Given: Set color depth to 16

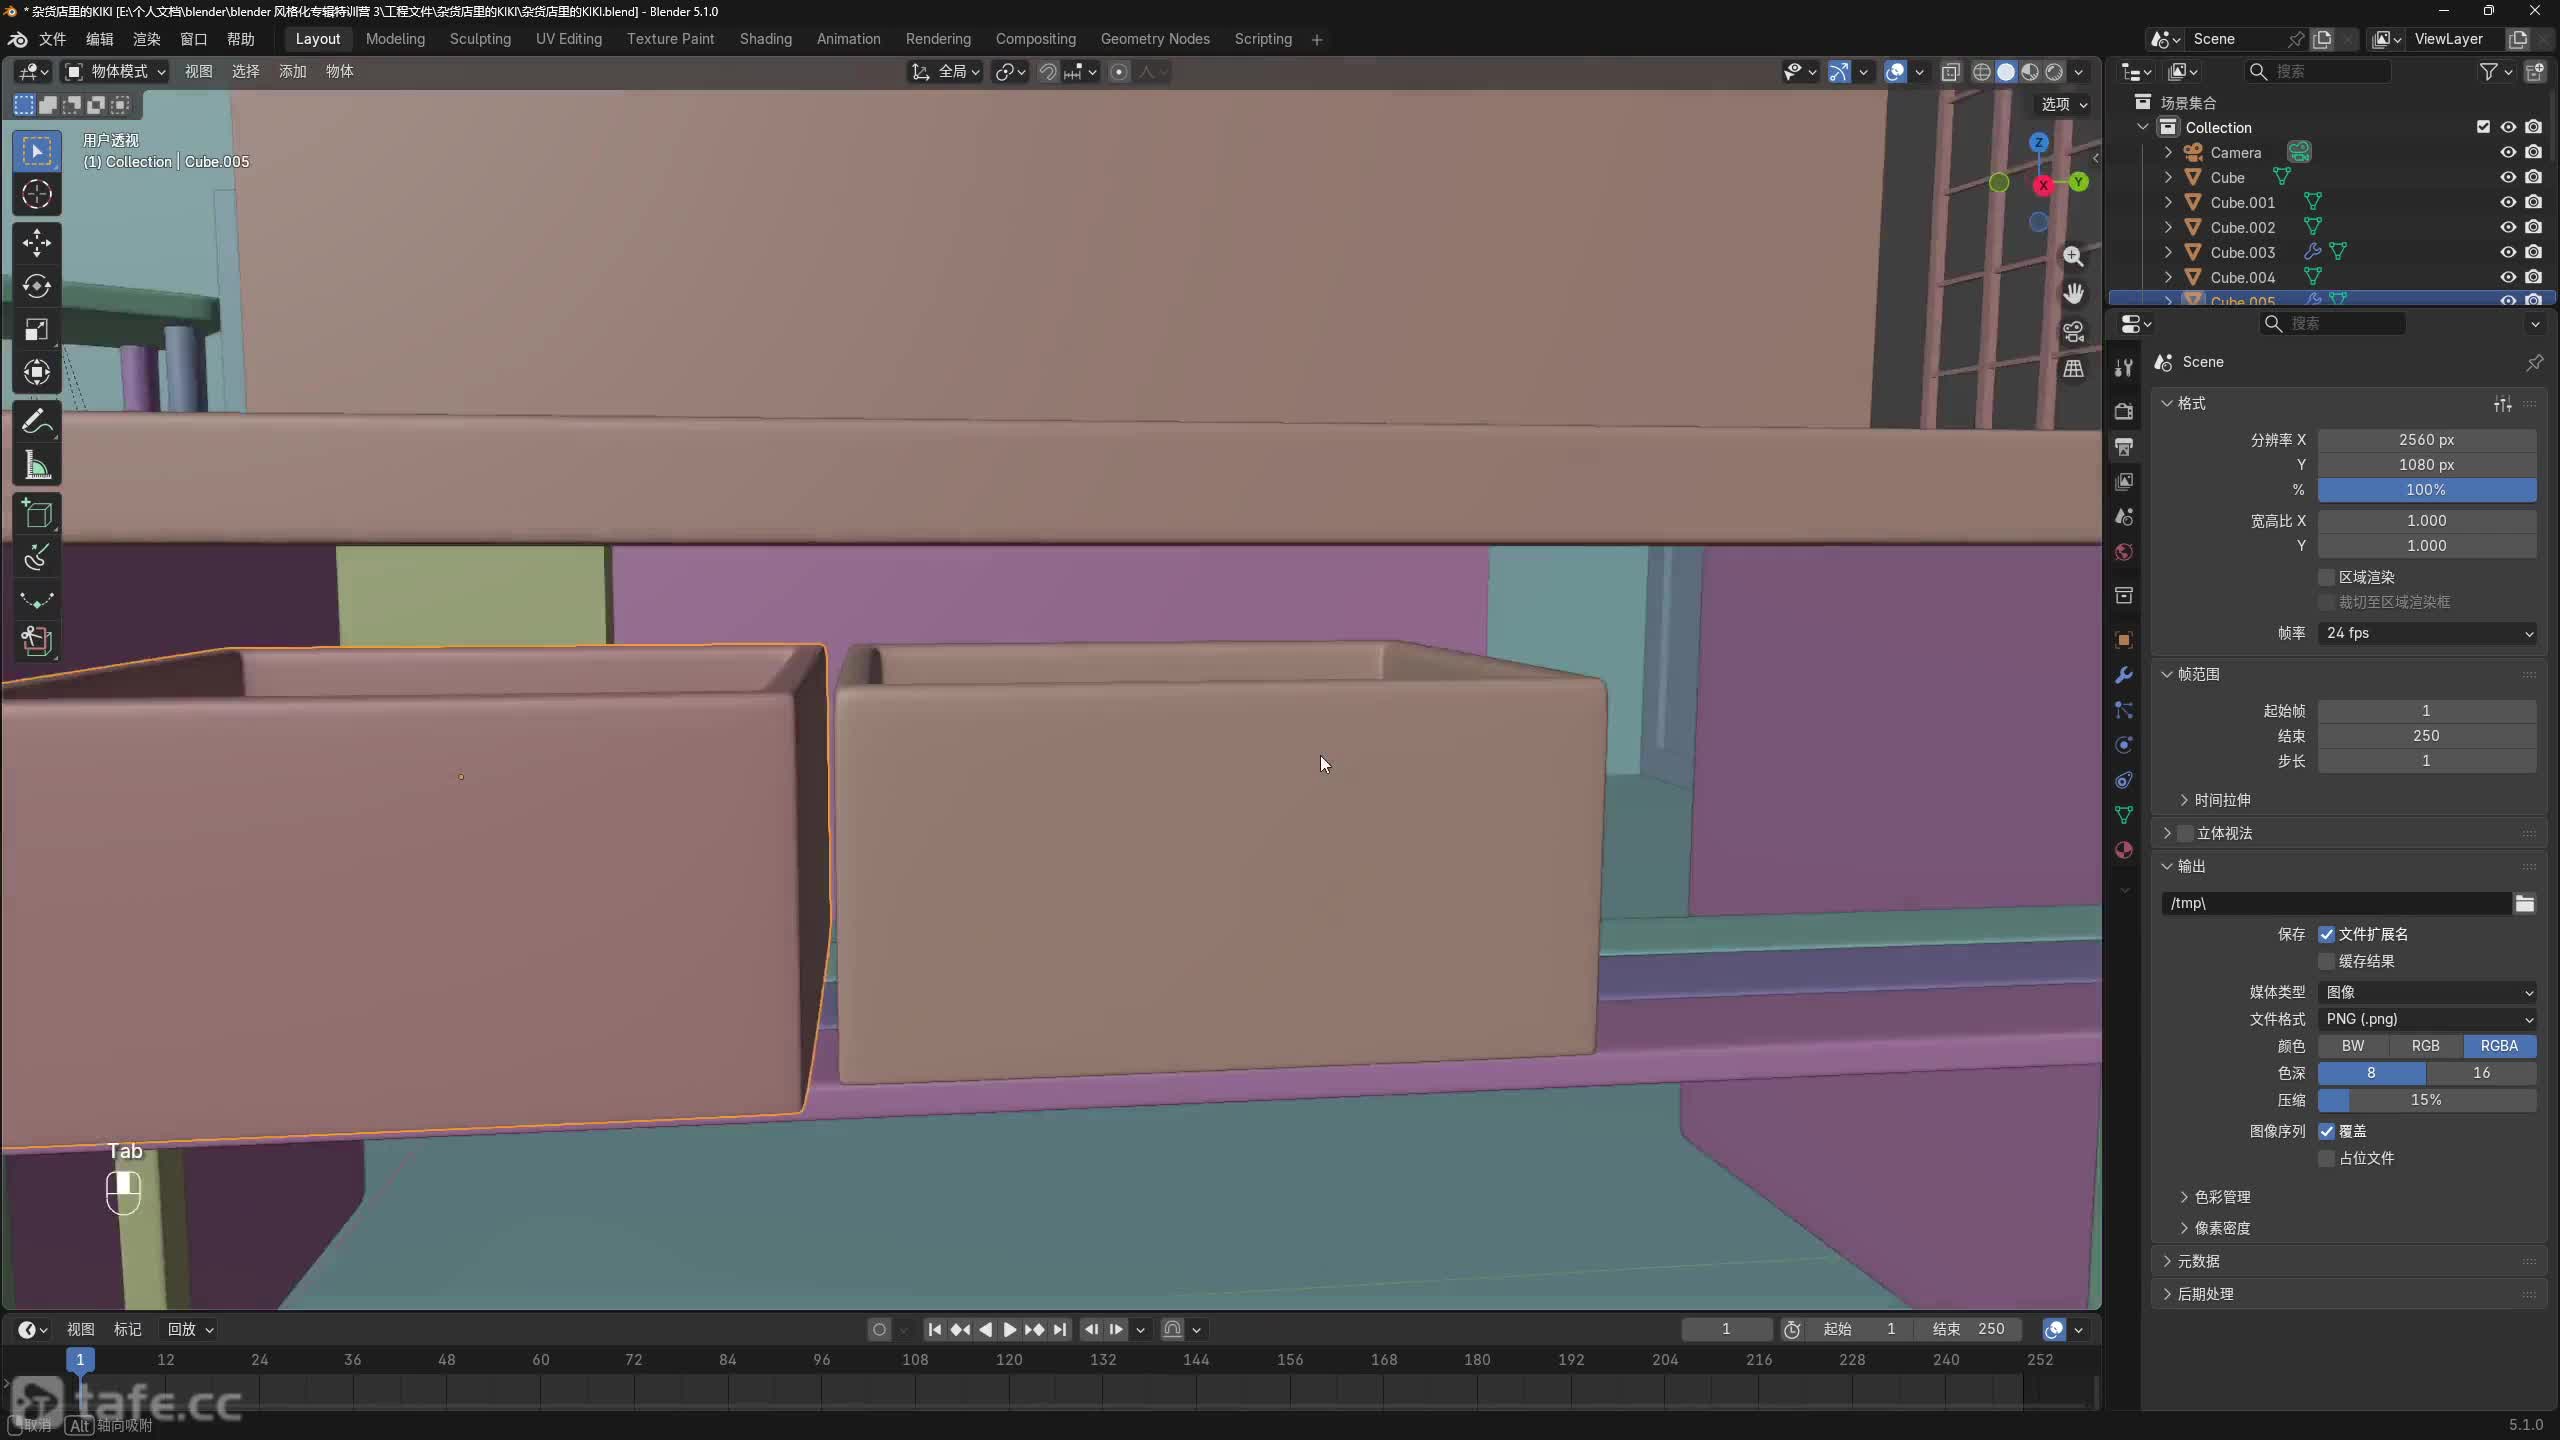Looking at the screenshot, I should point(2481,1073).
